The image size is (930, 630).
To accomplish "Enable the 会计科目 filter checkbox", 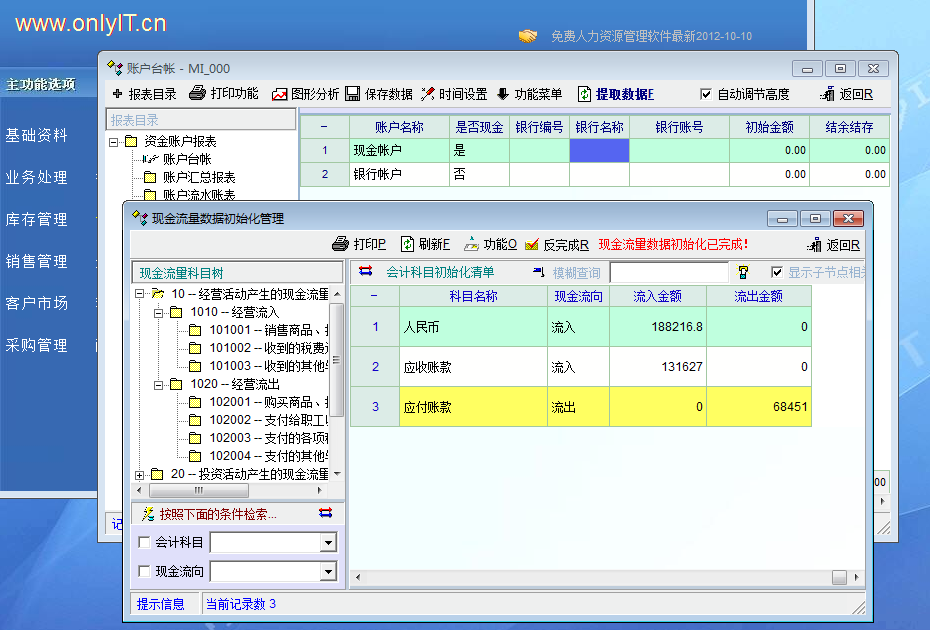I will [x=144, y=543].
